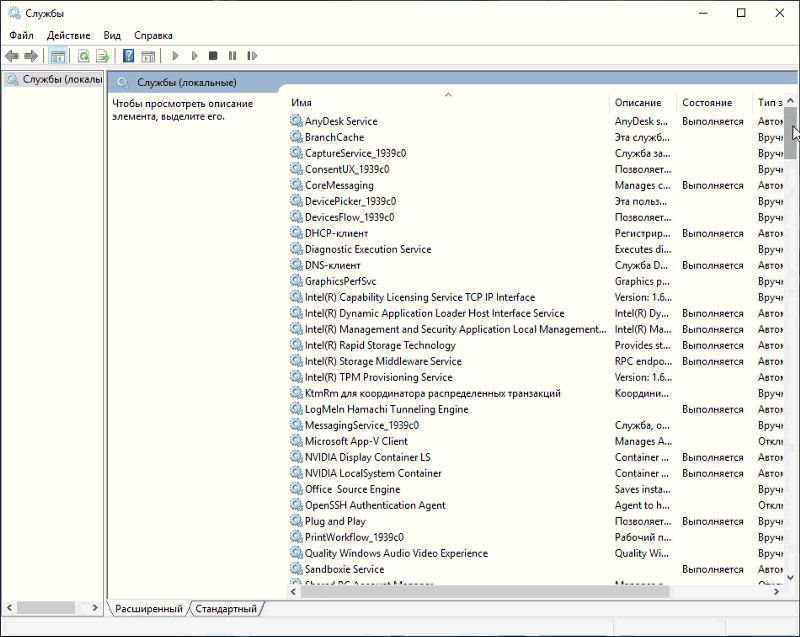Select Intel(R) Capability Licensing Service TCP IP Interface
This screenshot has height=637, width=800.
[x=420, y=297]
